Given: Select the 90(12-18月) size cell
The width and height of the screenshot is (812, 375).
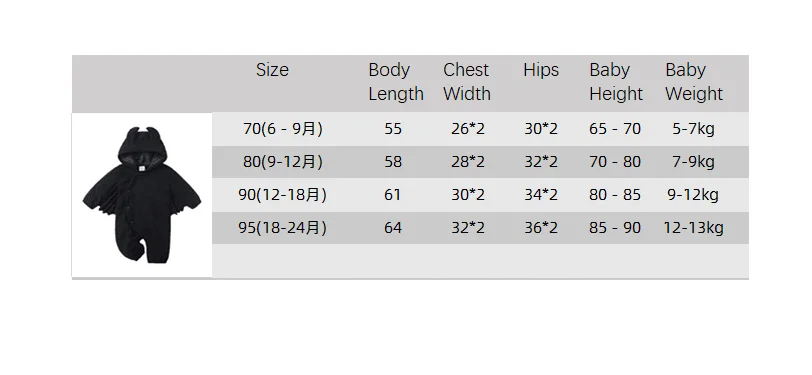Looking at the screenshot, I should (x=282, y=195).
